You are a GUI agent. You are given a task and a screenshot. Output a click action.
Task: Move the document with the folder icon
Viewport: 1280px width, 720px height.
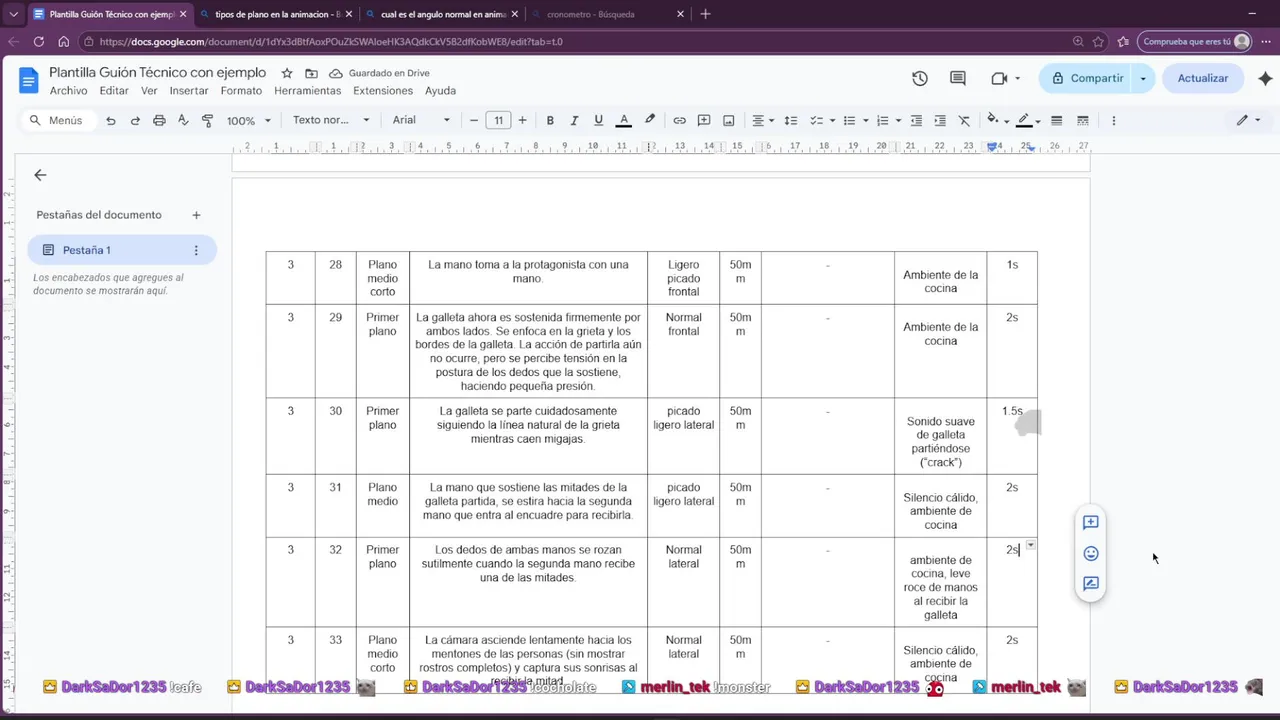311,73
